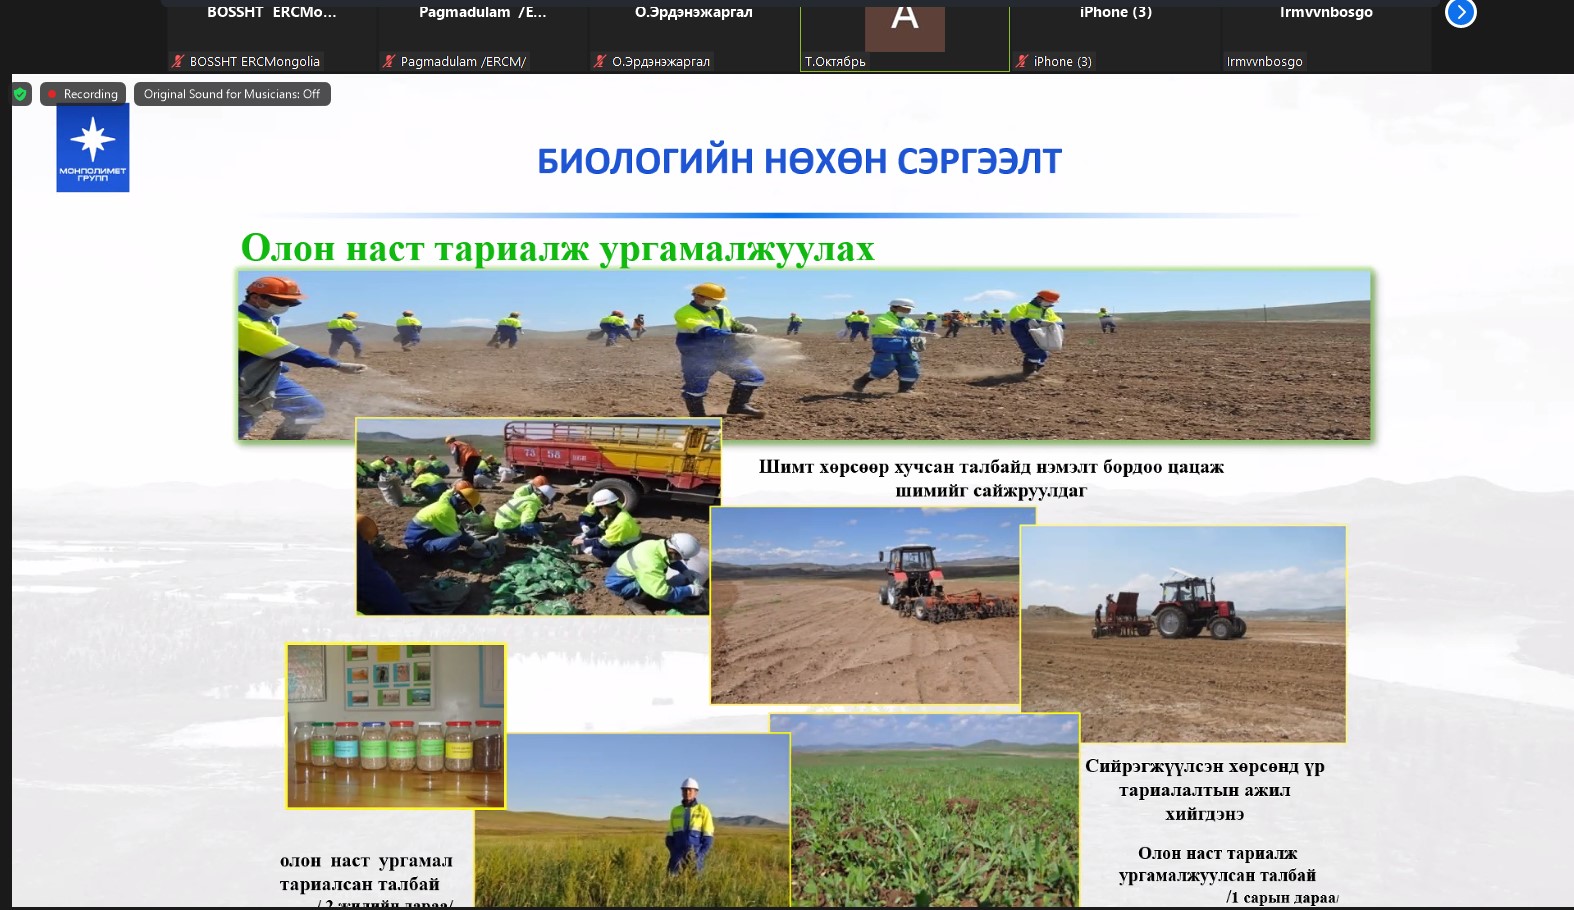Select Irmvvnbosgo participant tile
Image resolution: width=1574 pixels, height=910 pixels.
(1326, 36)
